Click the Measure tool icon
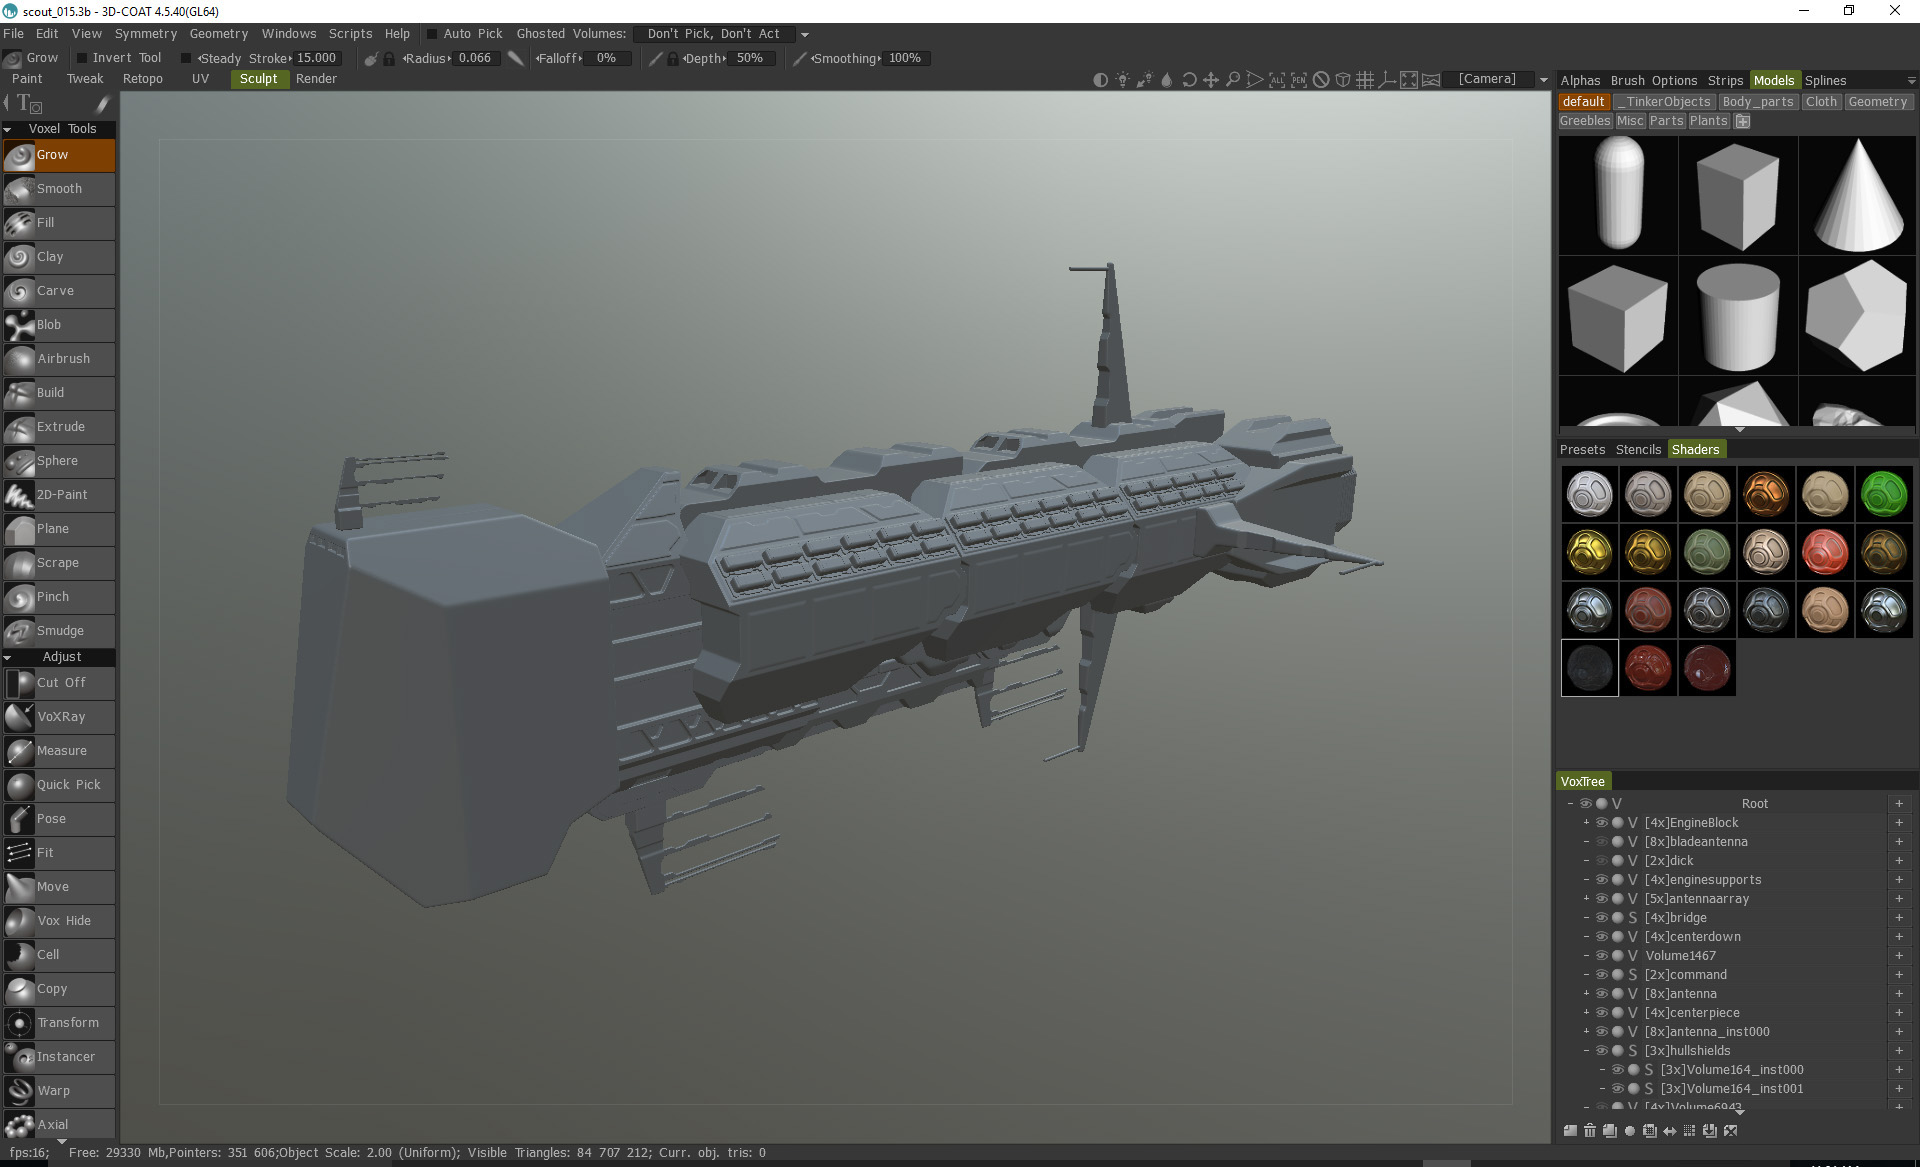 pos(20,751)
